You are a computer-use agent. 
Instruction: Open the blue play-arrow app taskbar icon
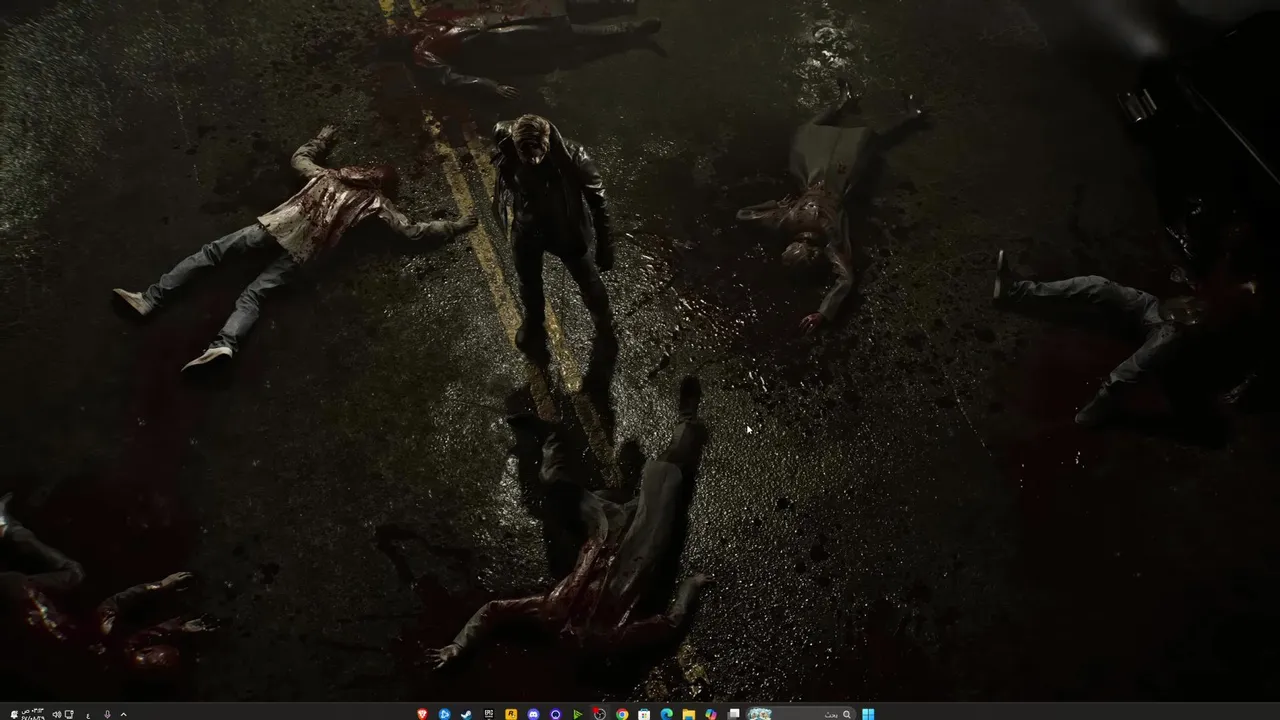click(444, 714)
